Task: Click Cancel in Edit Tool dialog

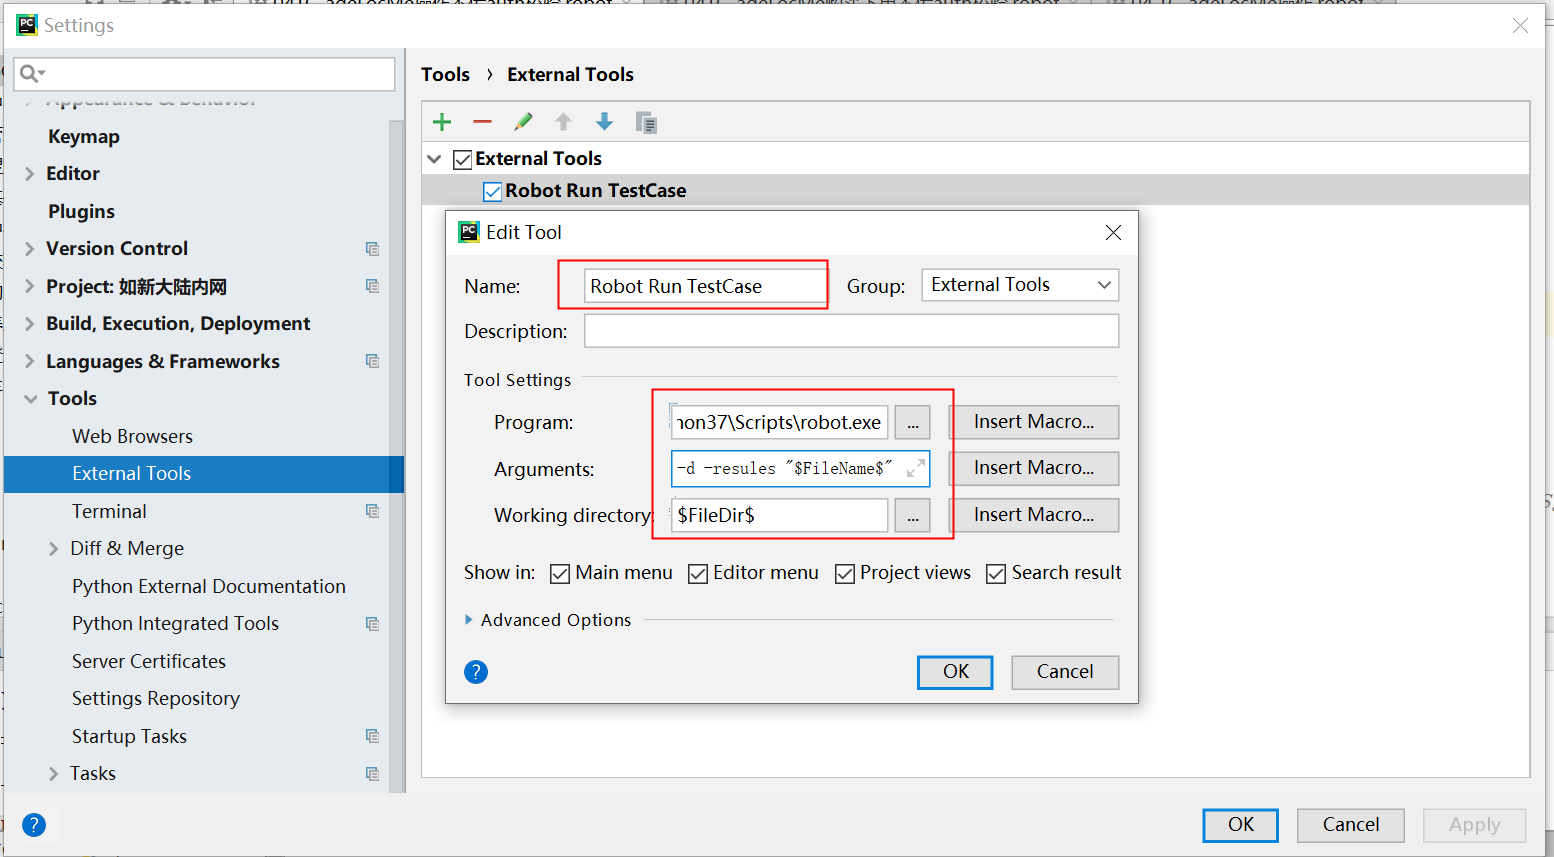Action: tap(1065, 672)
